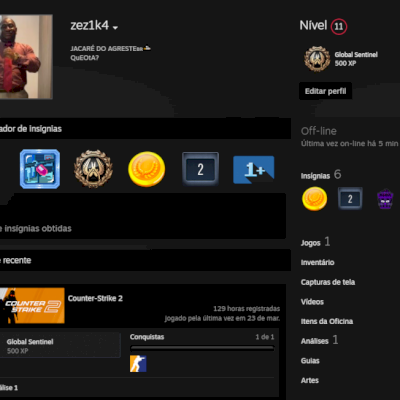The height and width of the screenshot is (400, 400).
Task: Select the number 2 badge in badge showcase
Action: click(x=200, y=169)
